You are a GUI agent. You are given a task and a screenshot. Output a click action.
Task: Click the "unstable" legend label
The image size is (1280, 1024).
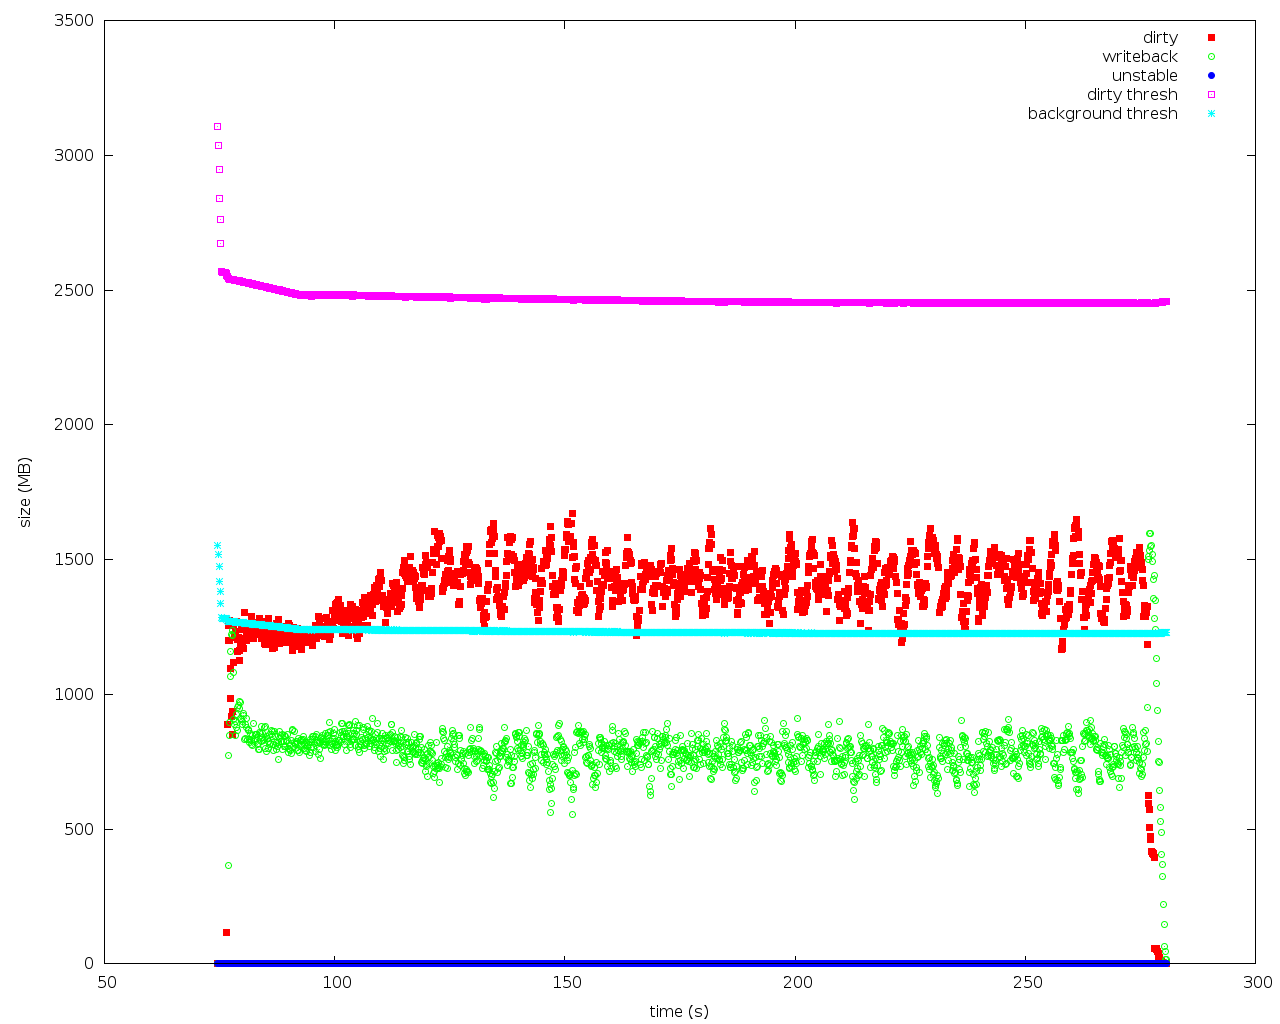tap(1145, 76)
